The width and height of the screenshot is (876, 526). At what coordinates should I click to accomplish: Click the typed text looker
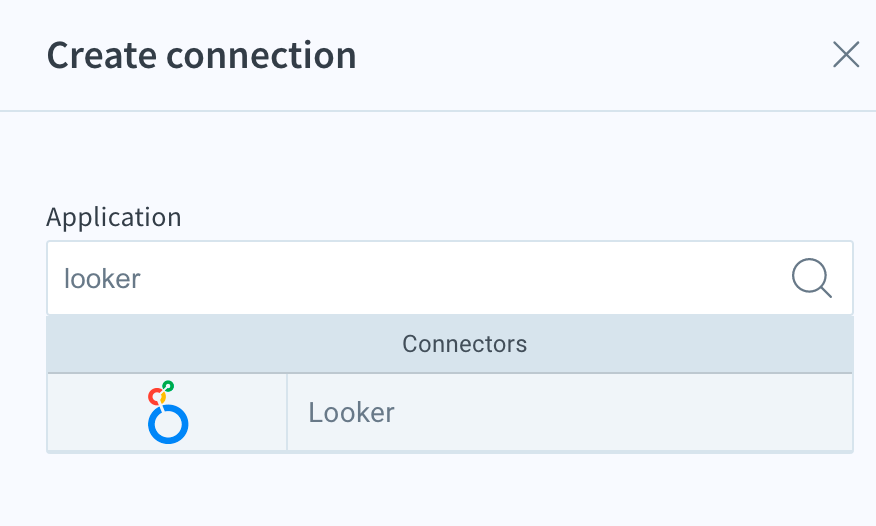point(102,279)
